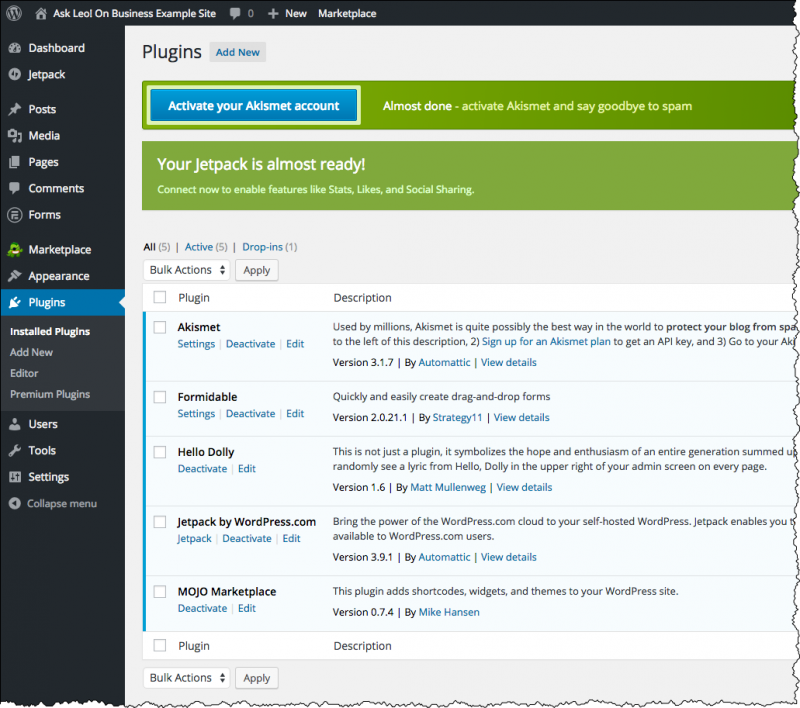Edit the Formidable plugin
The width and height of the screenshot is (800, 708).
coord(295,414)
